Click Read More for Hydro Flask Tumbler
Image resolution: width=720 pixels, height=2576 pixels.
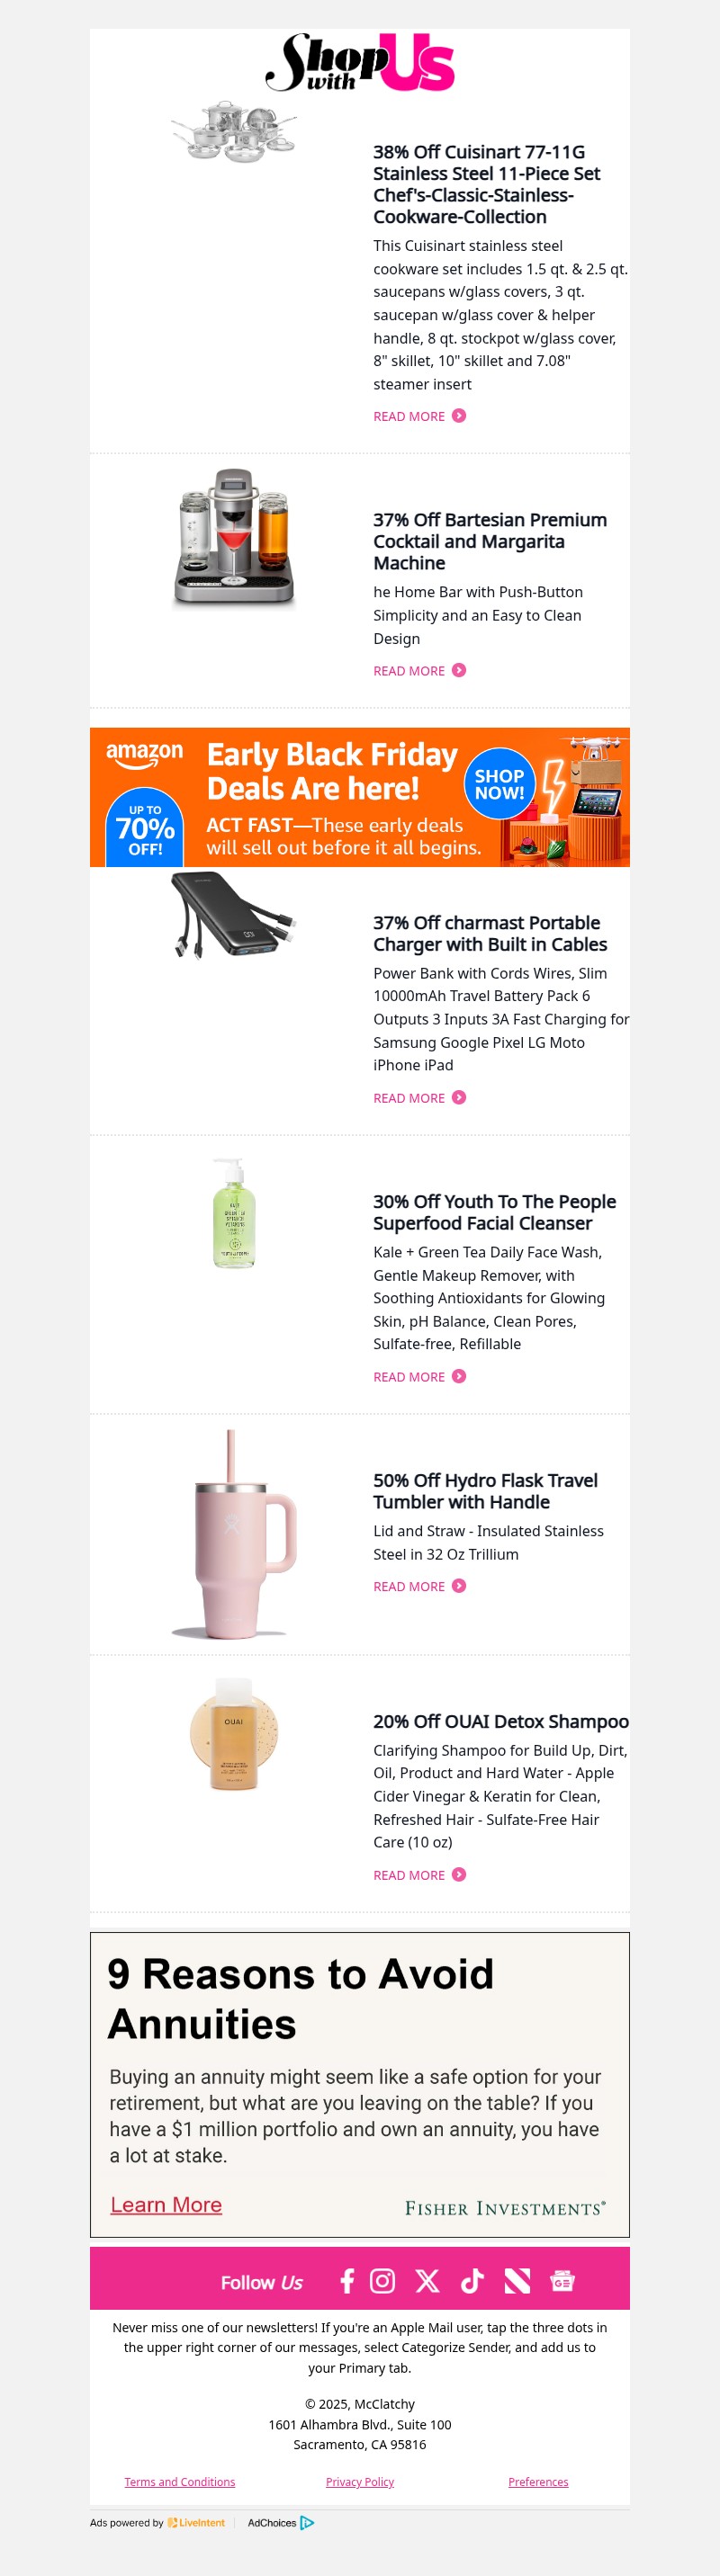tap(410, 1586)
